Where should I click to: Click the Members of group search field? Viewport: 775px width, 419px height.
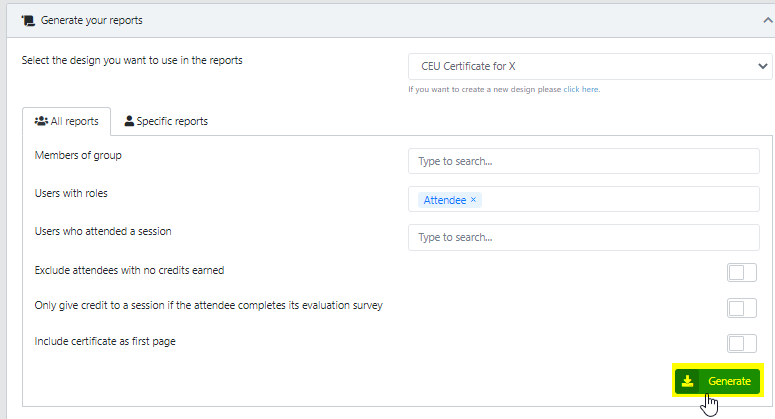(x=583, y=161)
